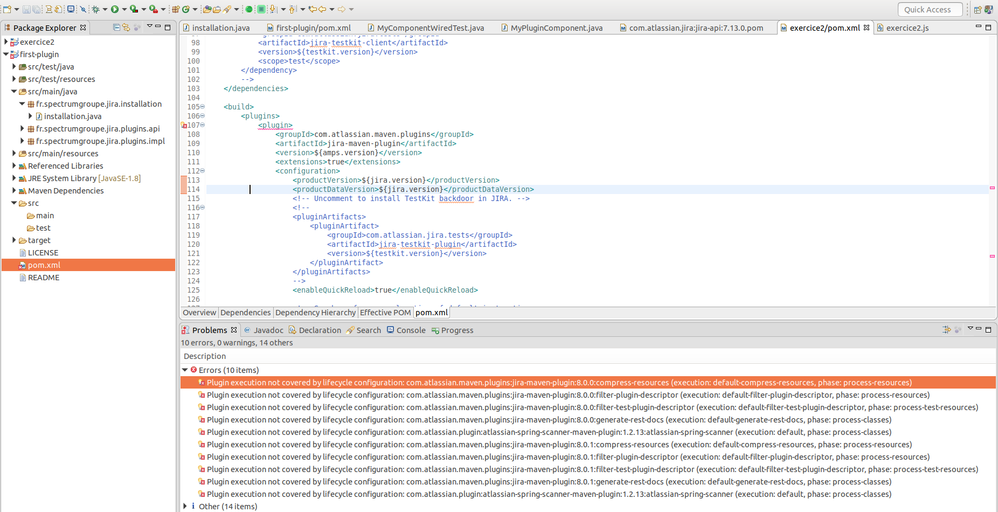Screen dimensions: 998x512
Task: Open the Run button dropdown arrow
Action: coord(124,9)
